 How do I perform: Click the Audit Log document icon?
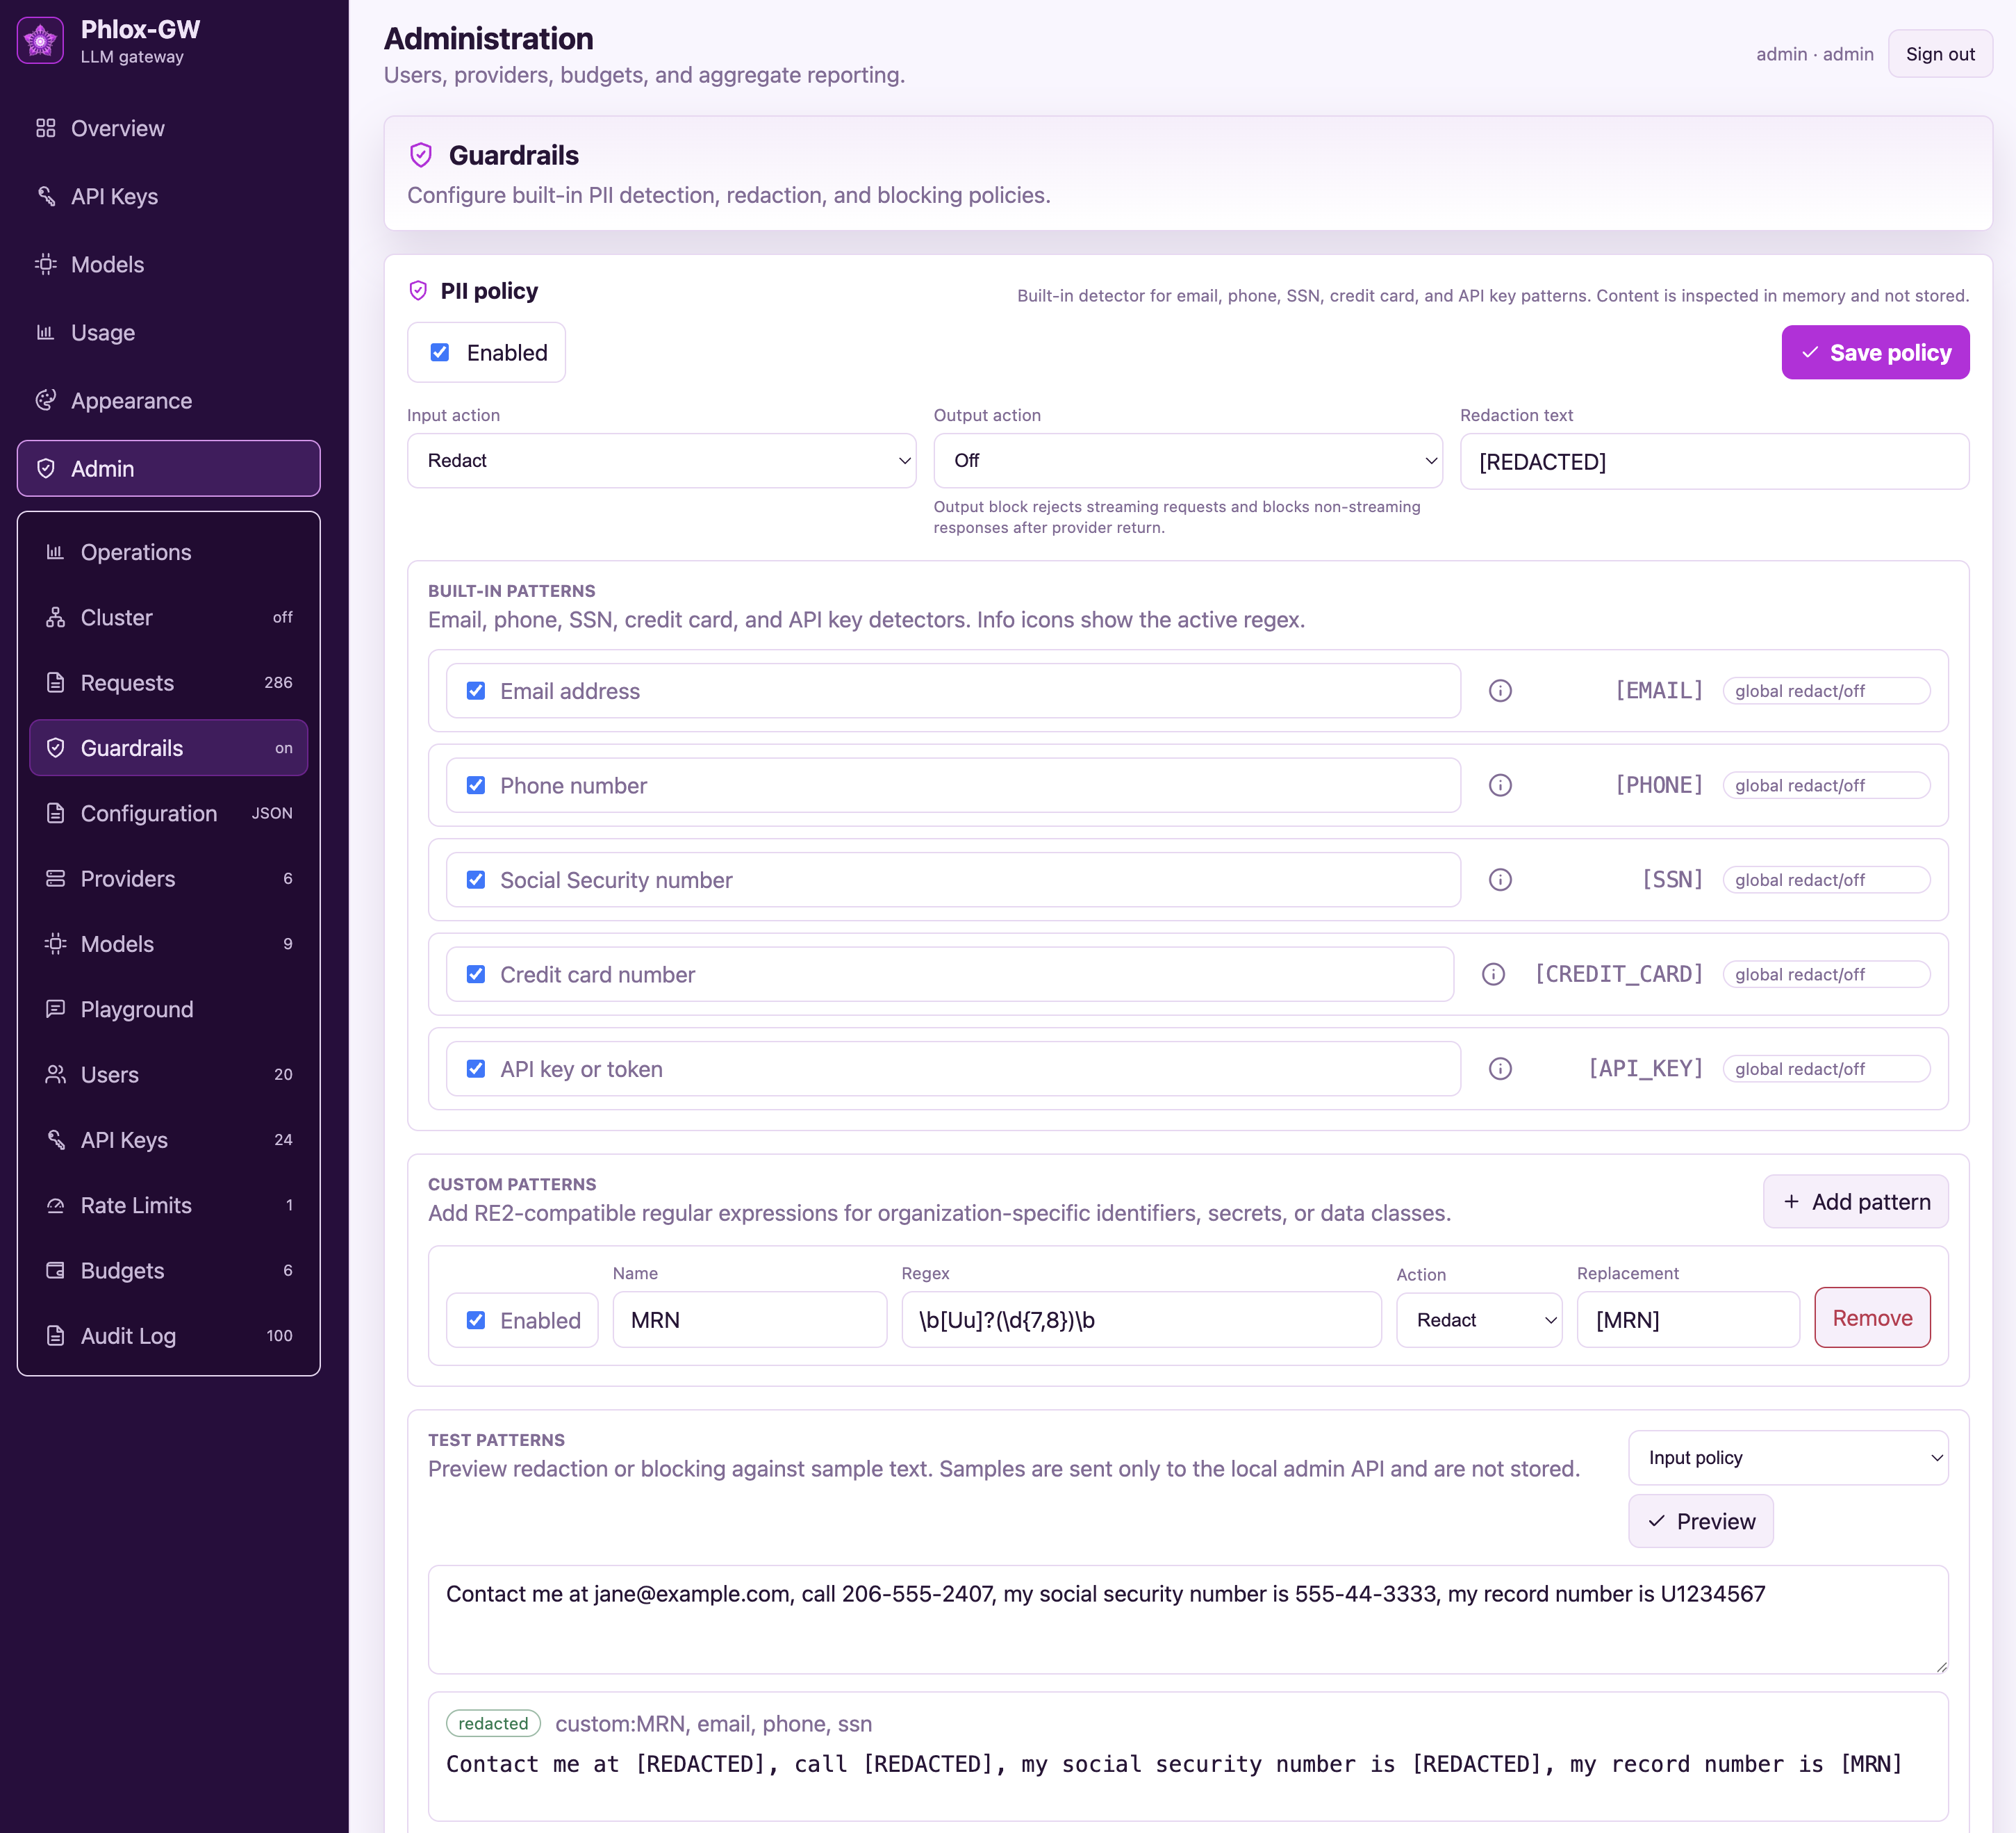[x=56, y=1335]
